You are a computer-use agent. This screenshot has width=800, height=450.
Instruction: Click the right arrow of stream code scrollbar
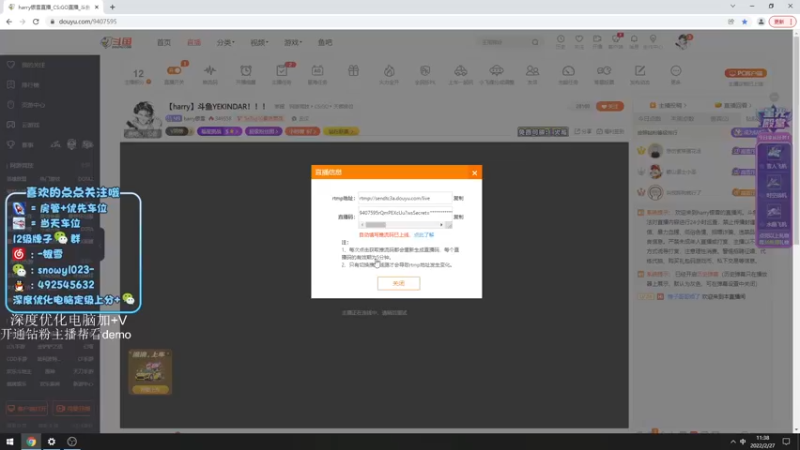(x=441, y=225)
